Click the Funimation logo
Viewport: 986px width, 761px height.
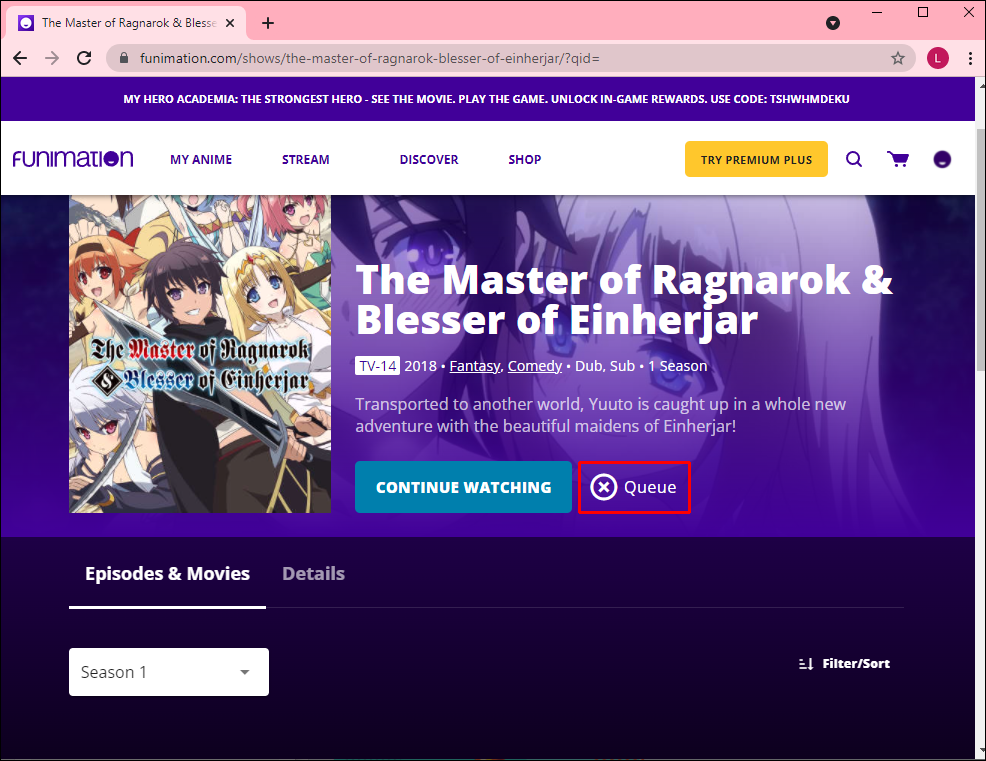73,159
